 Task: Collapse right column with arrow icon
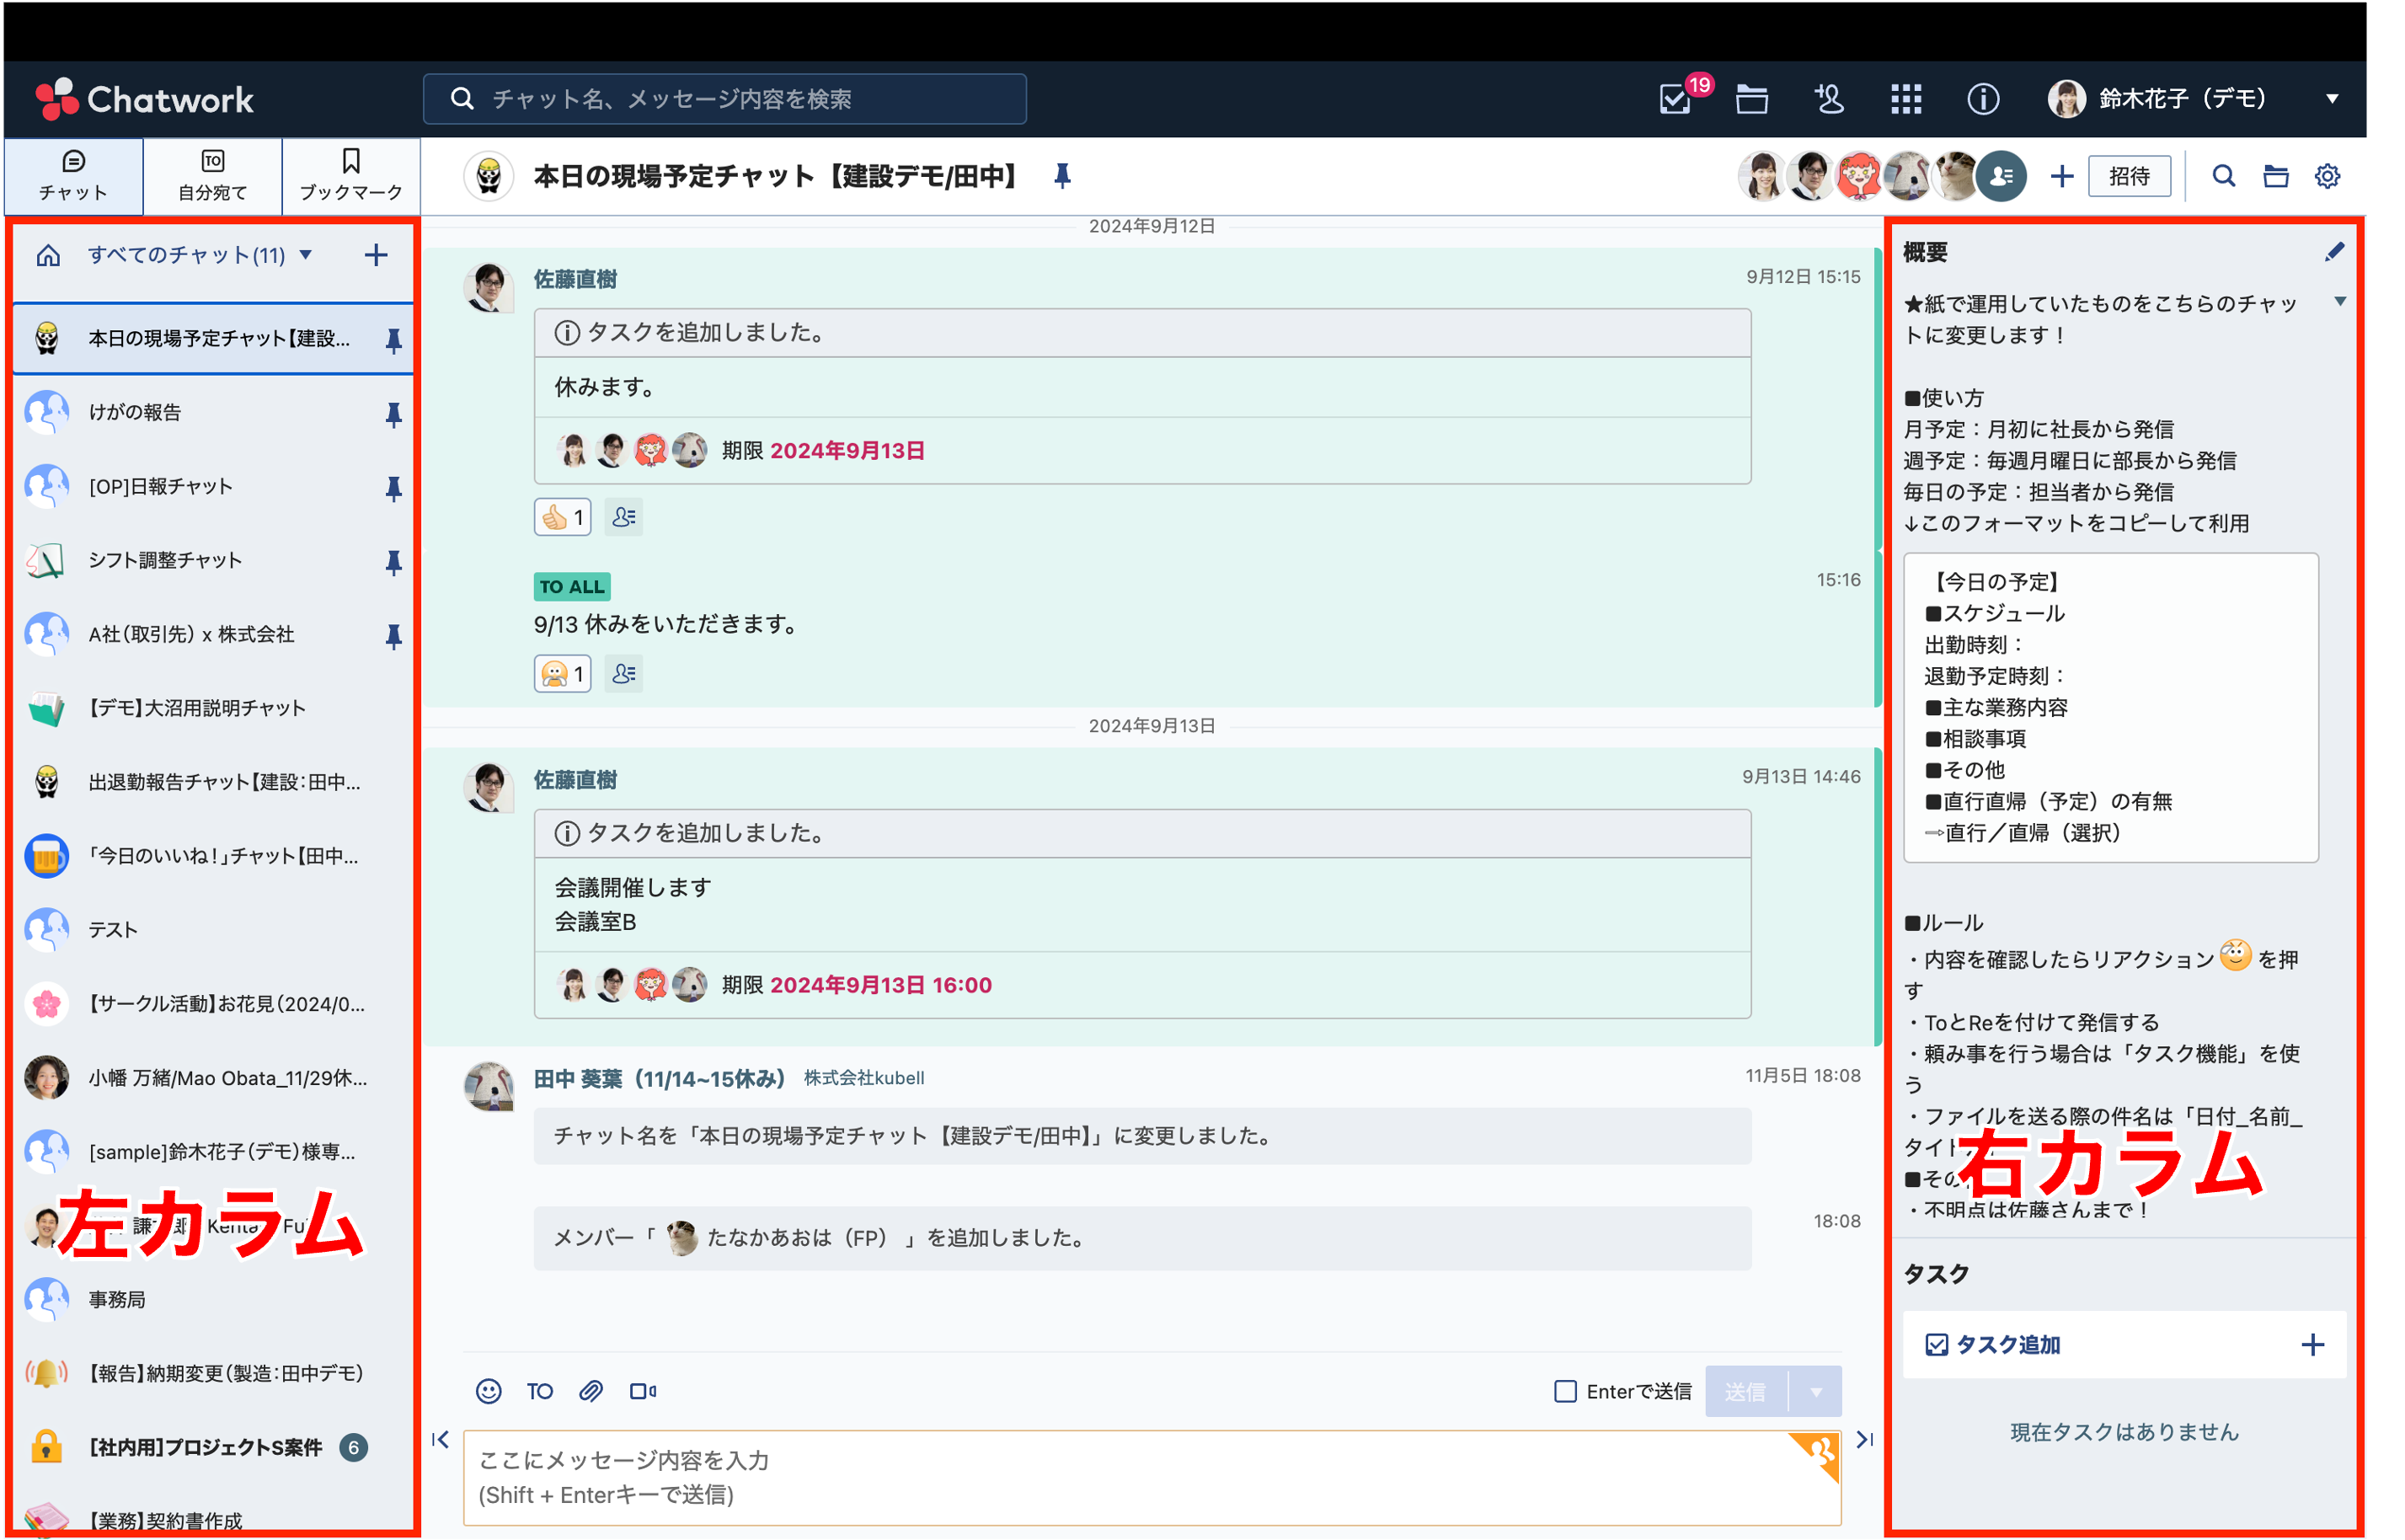(1866, 1440)
